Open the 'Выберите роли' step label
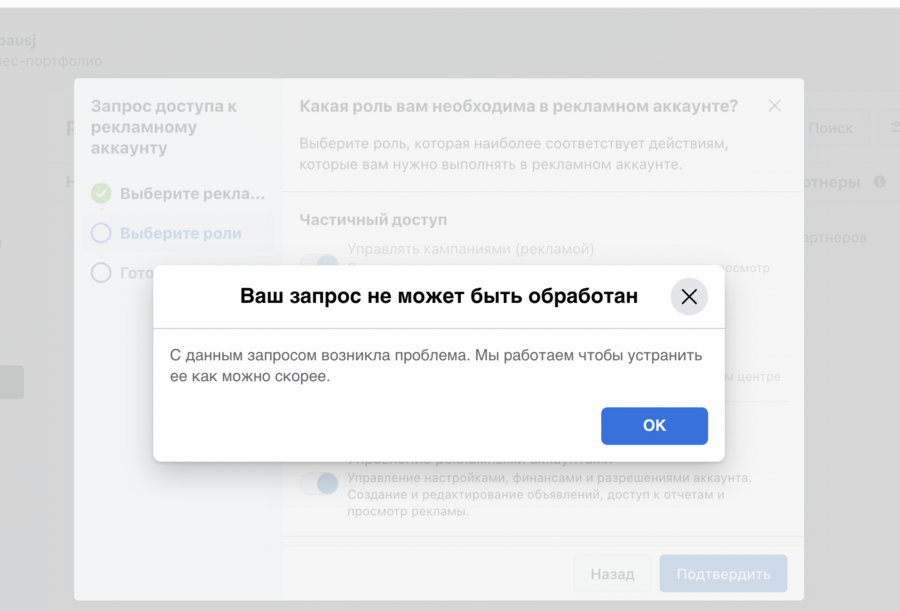This screenshot has width=900, height=611. click(181, 233)
